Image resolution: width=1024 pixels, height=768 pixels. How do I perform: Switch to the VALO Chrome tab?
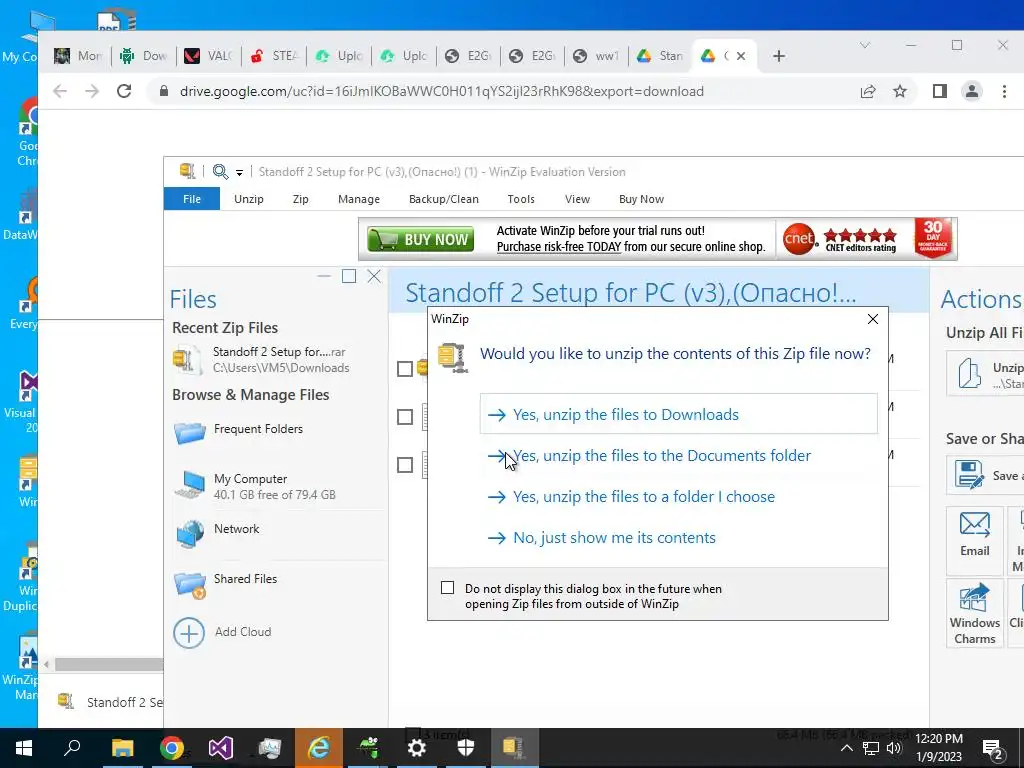[x=208, y=56]
